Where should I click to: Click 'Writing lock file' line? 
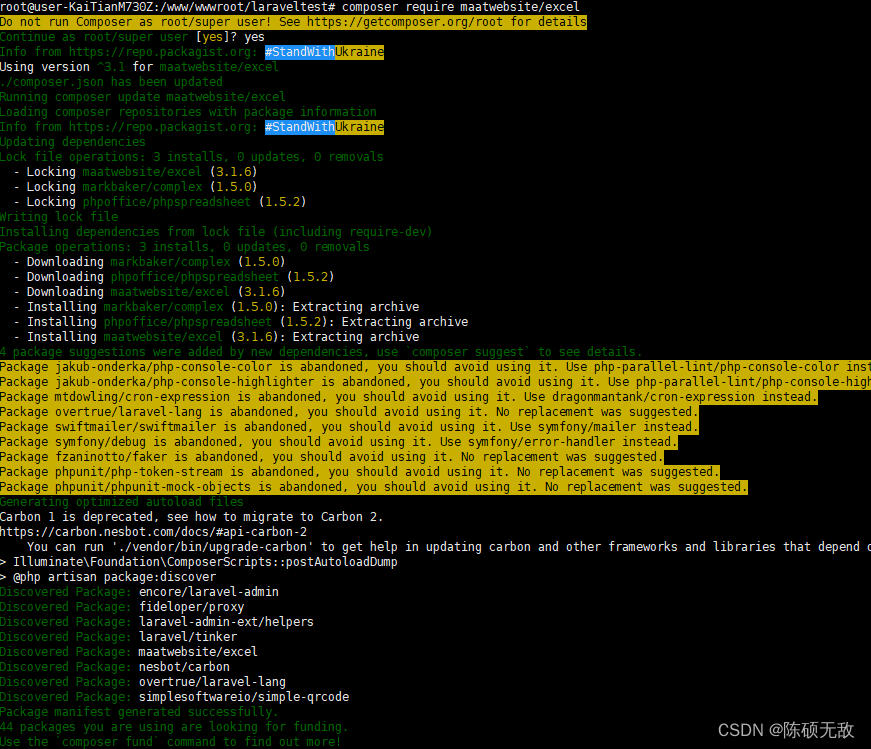coord(59,217)
